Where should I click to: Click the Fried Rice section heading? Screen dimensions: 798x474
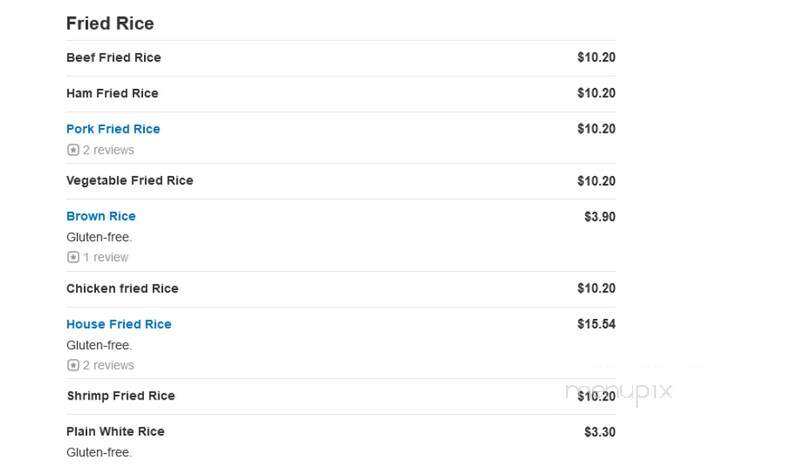[x=110, y=23]
